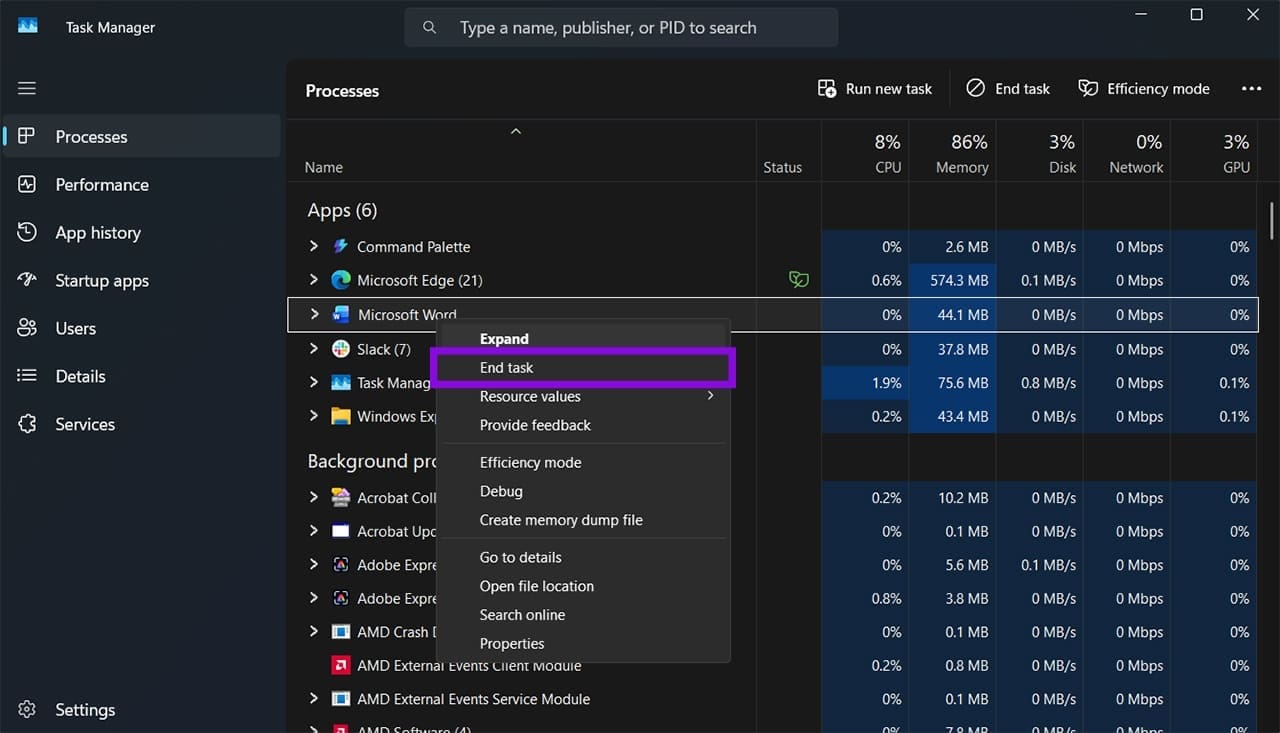Collapse sort arrow above Name column

(516, 132)
